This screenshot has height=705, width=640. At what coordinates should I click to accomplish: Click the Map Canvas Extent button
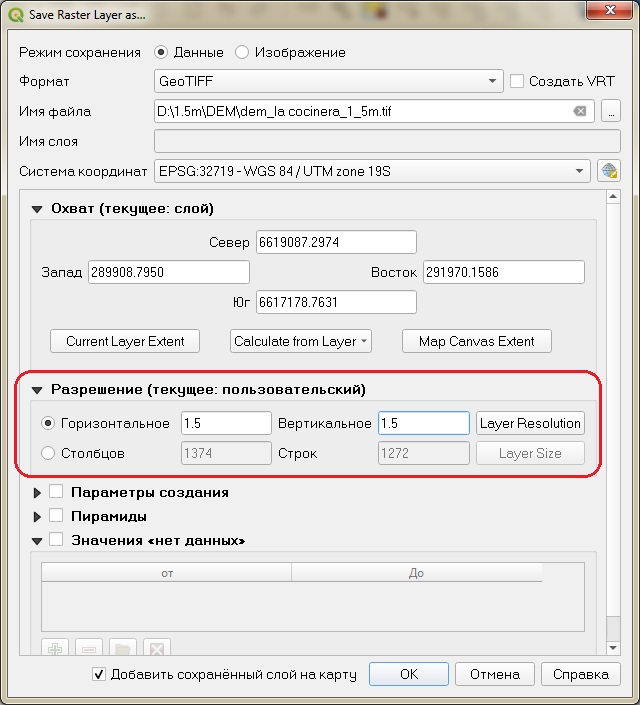pyautogui.click(x=477, y=341)
